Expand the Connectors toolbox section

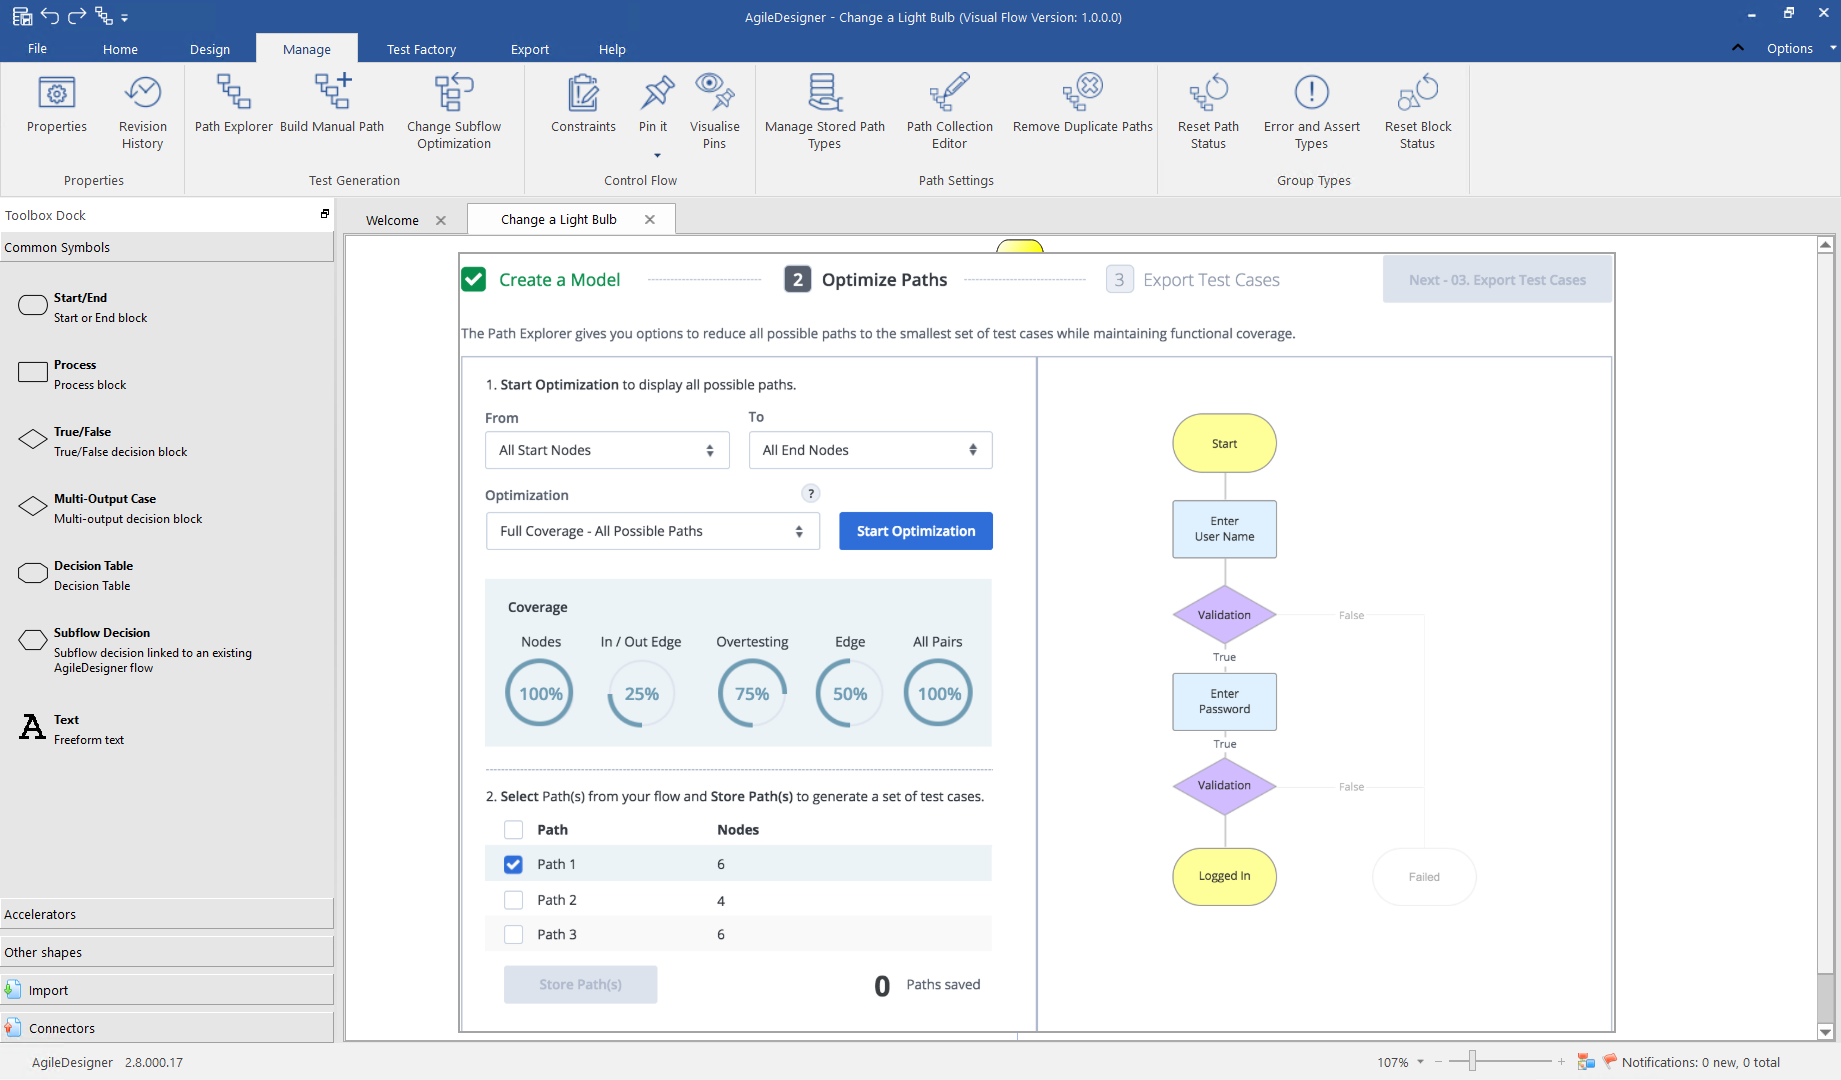[x=167, y=1028]
